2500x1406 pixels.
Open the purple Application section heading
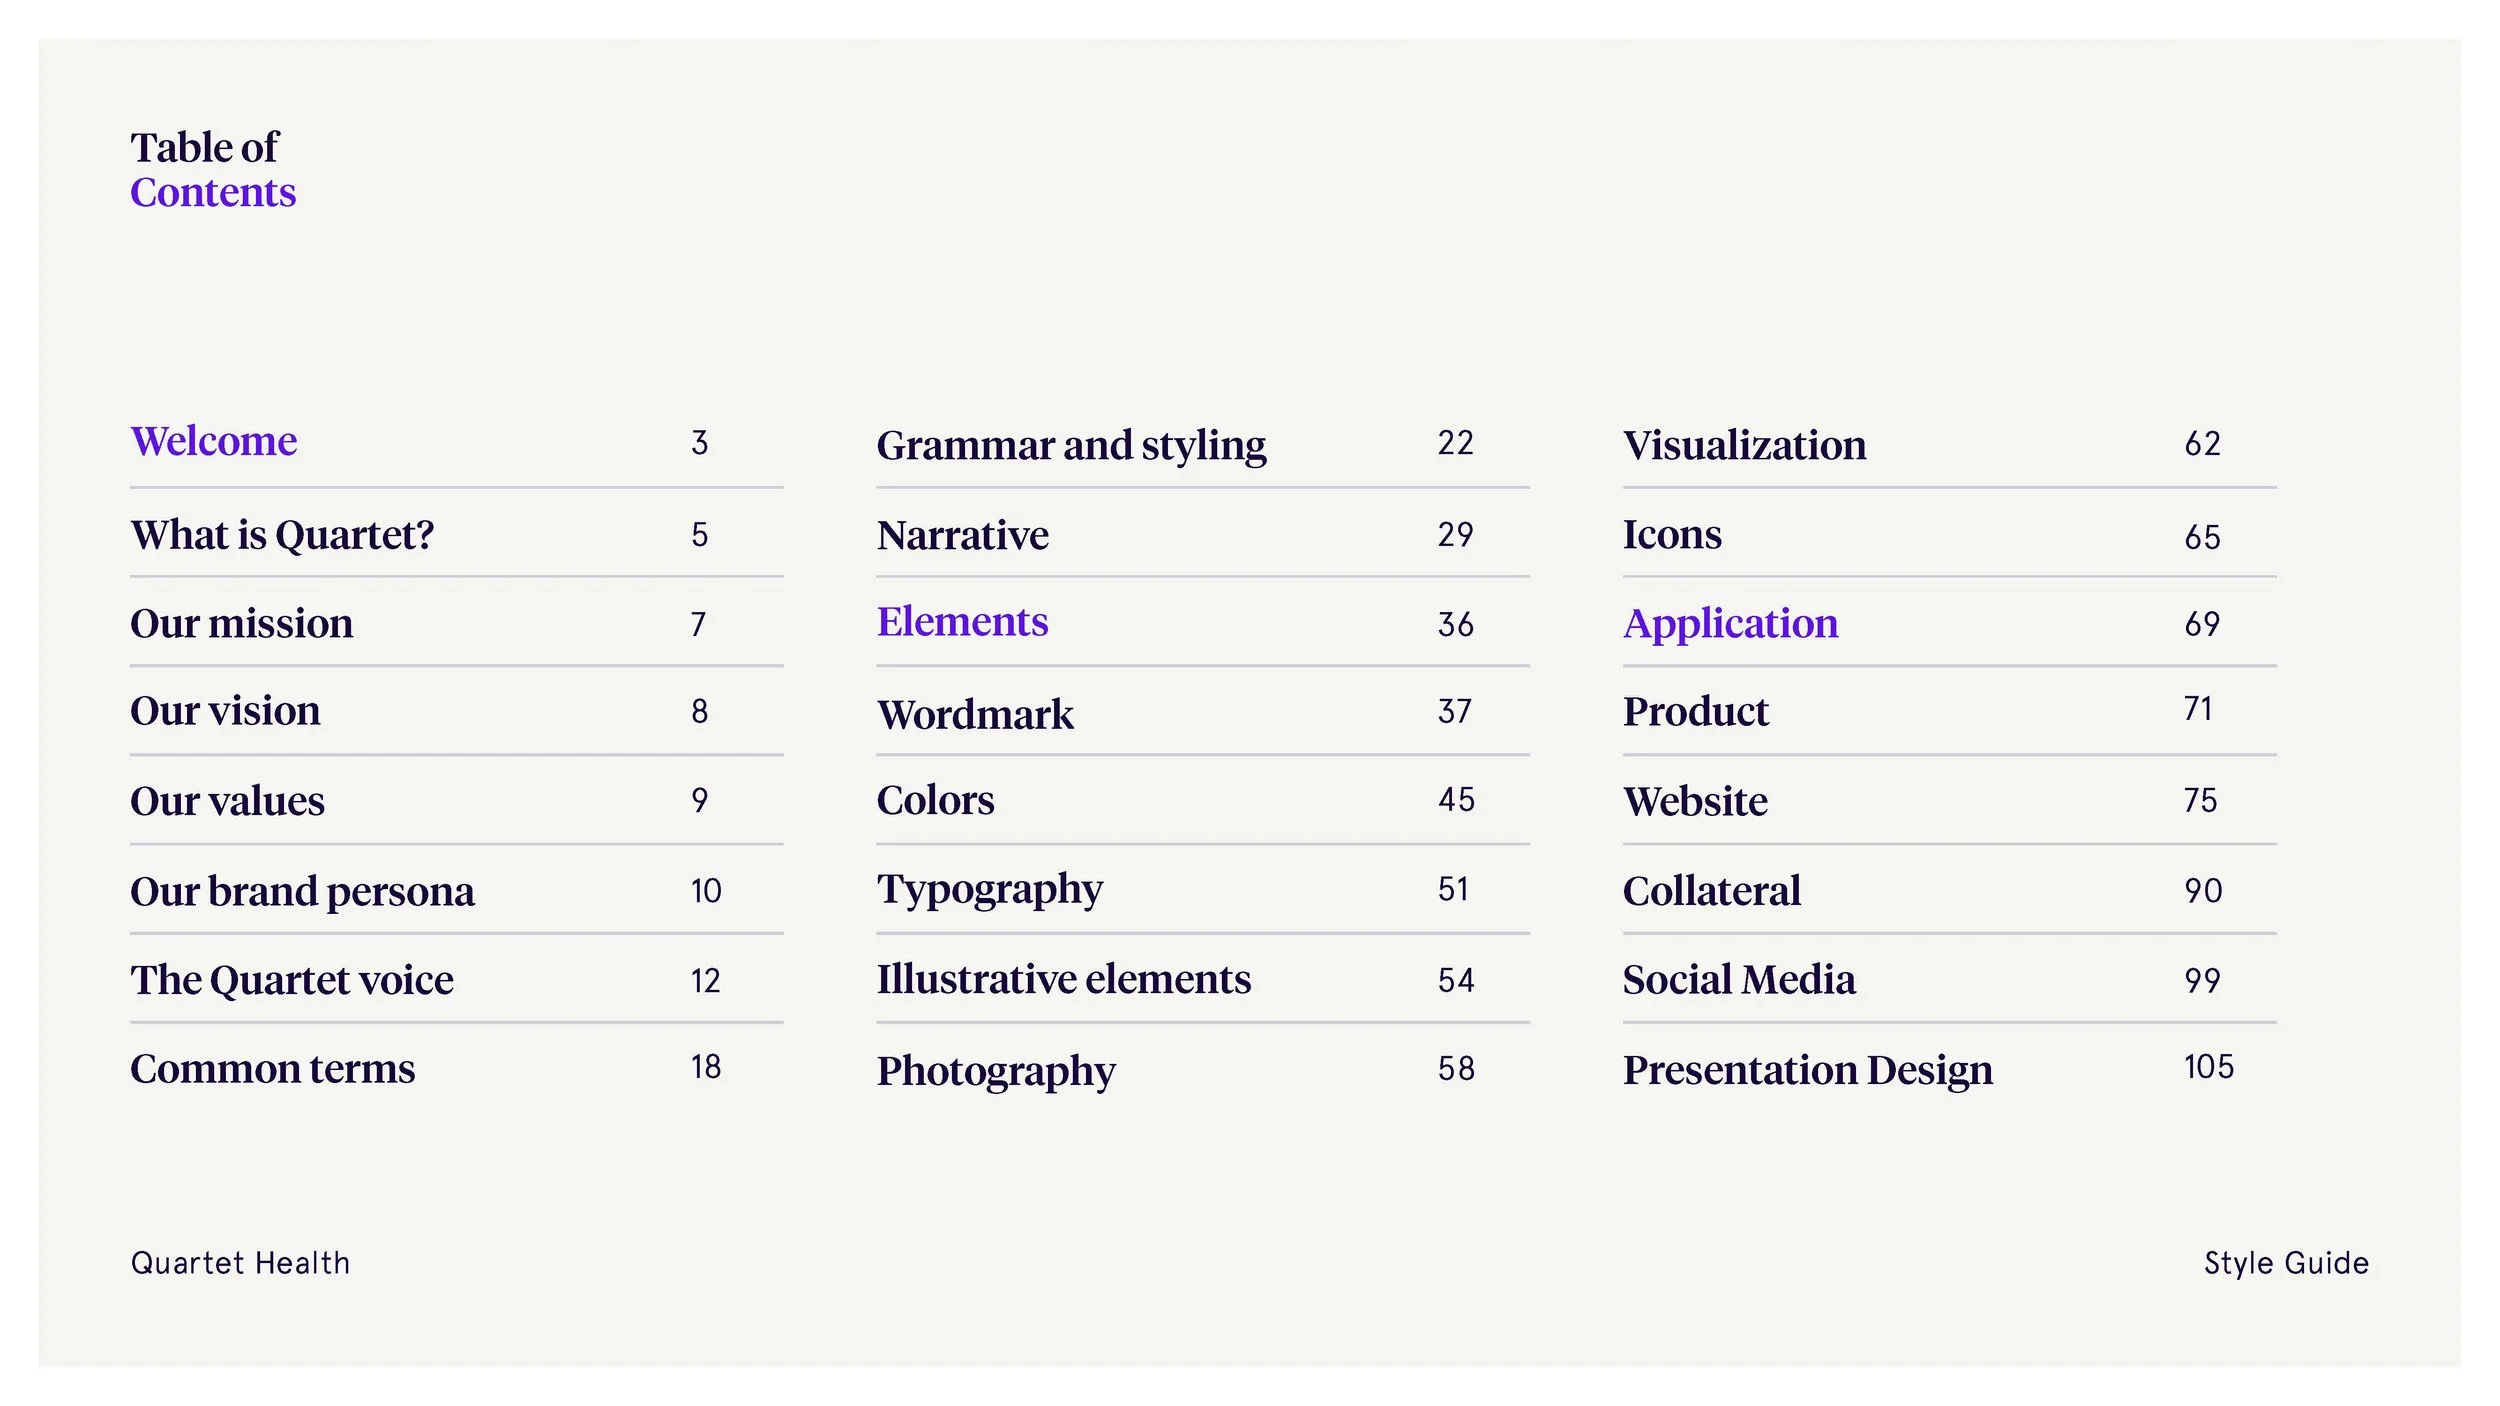[x=1730, y=624]
